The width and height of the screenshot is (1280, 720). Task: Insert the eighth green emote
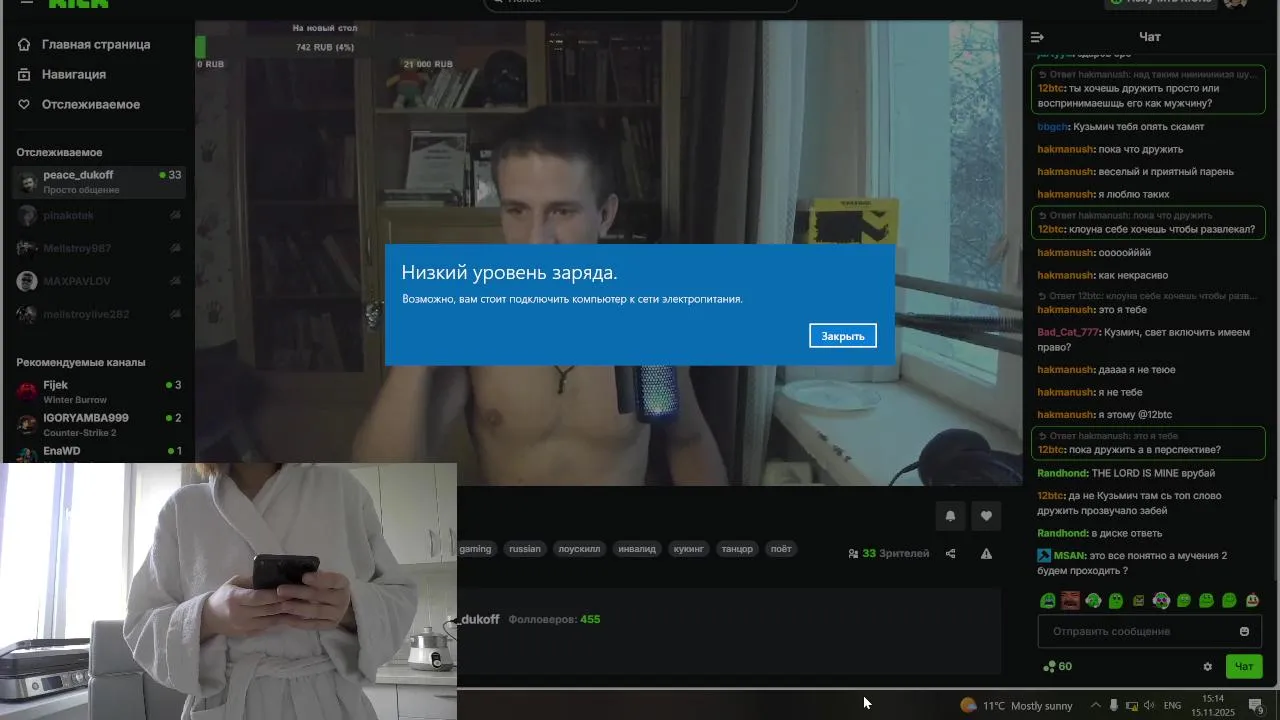click(x=1206, y=601)
